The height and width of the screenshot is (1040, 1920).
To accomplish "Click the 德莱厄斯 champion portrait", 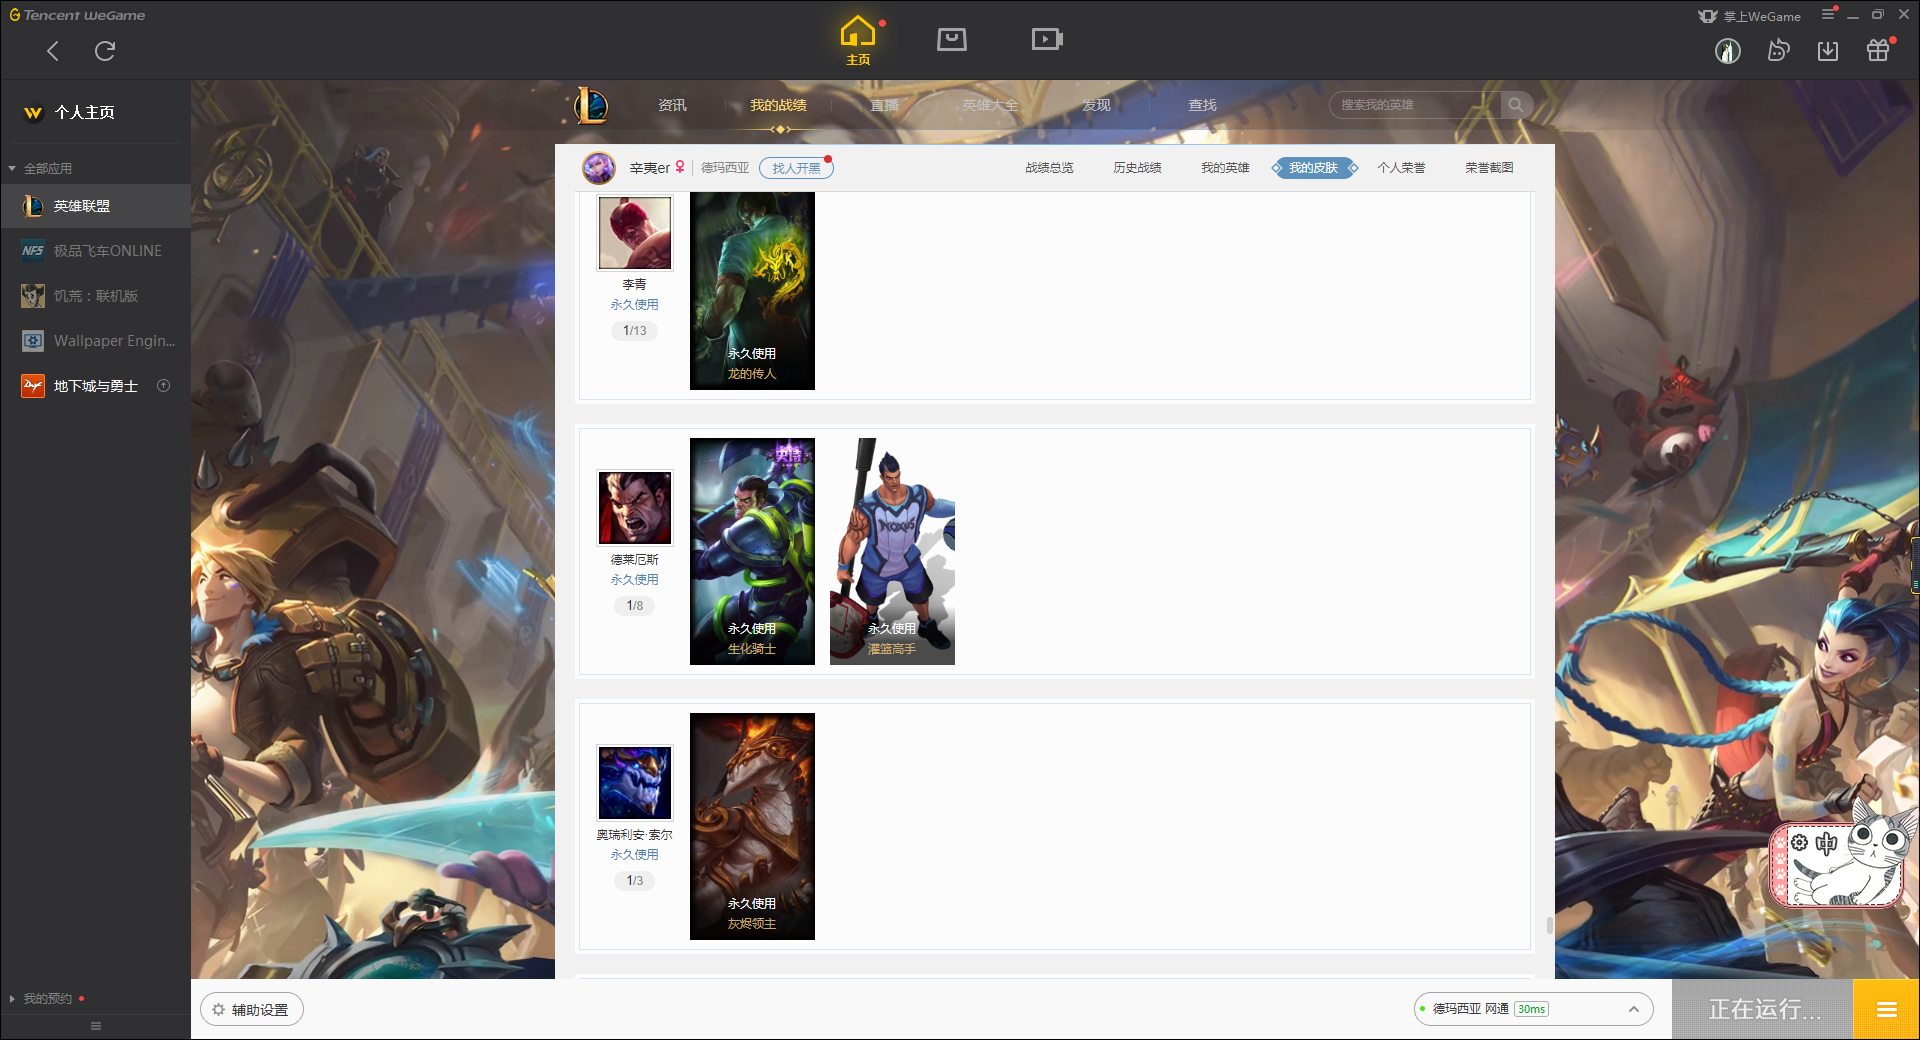I will click(635, 508).
